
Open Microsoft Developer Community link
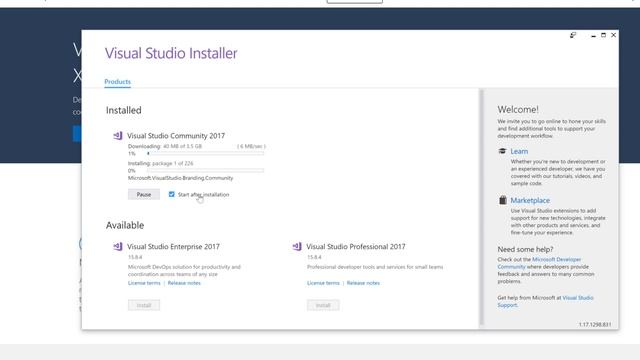[x=539, y=263]
